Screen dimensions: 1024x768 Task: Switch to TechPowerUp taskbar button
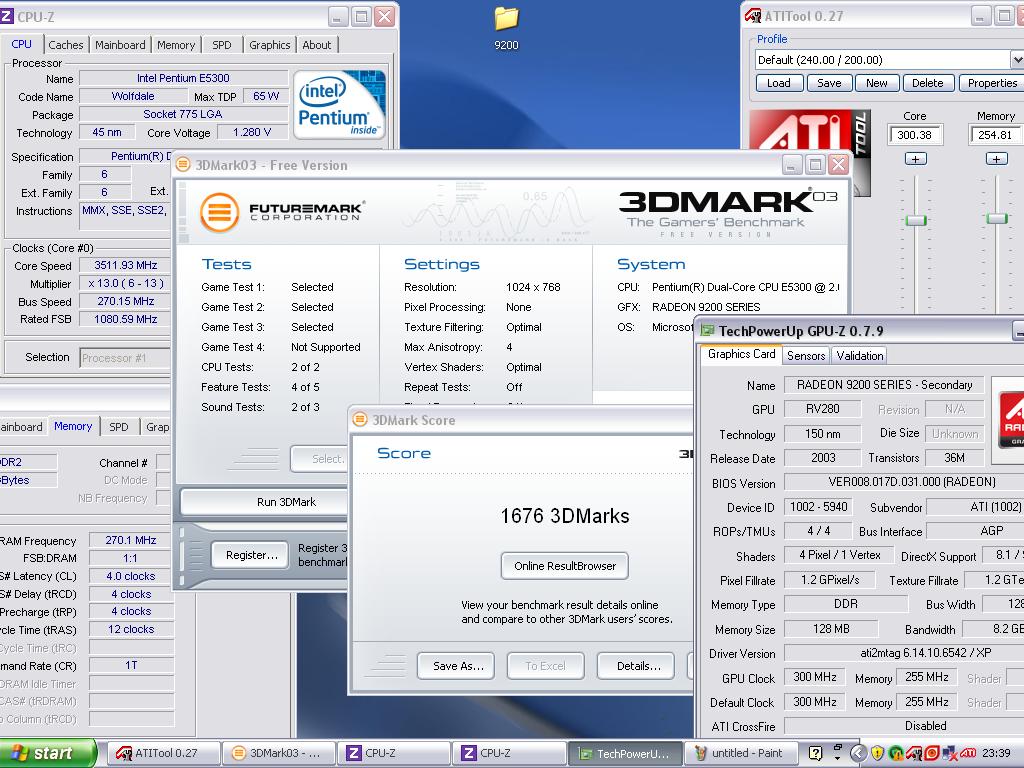click(x=625, y=754)
